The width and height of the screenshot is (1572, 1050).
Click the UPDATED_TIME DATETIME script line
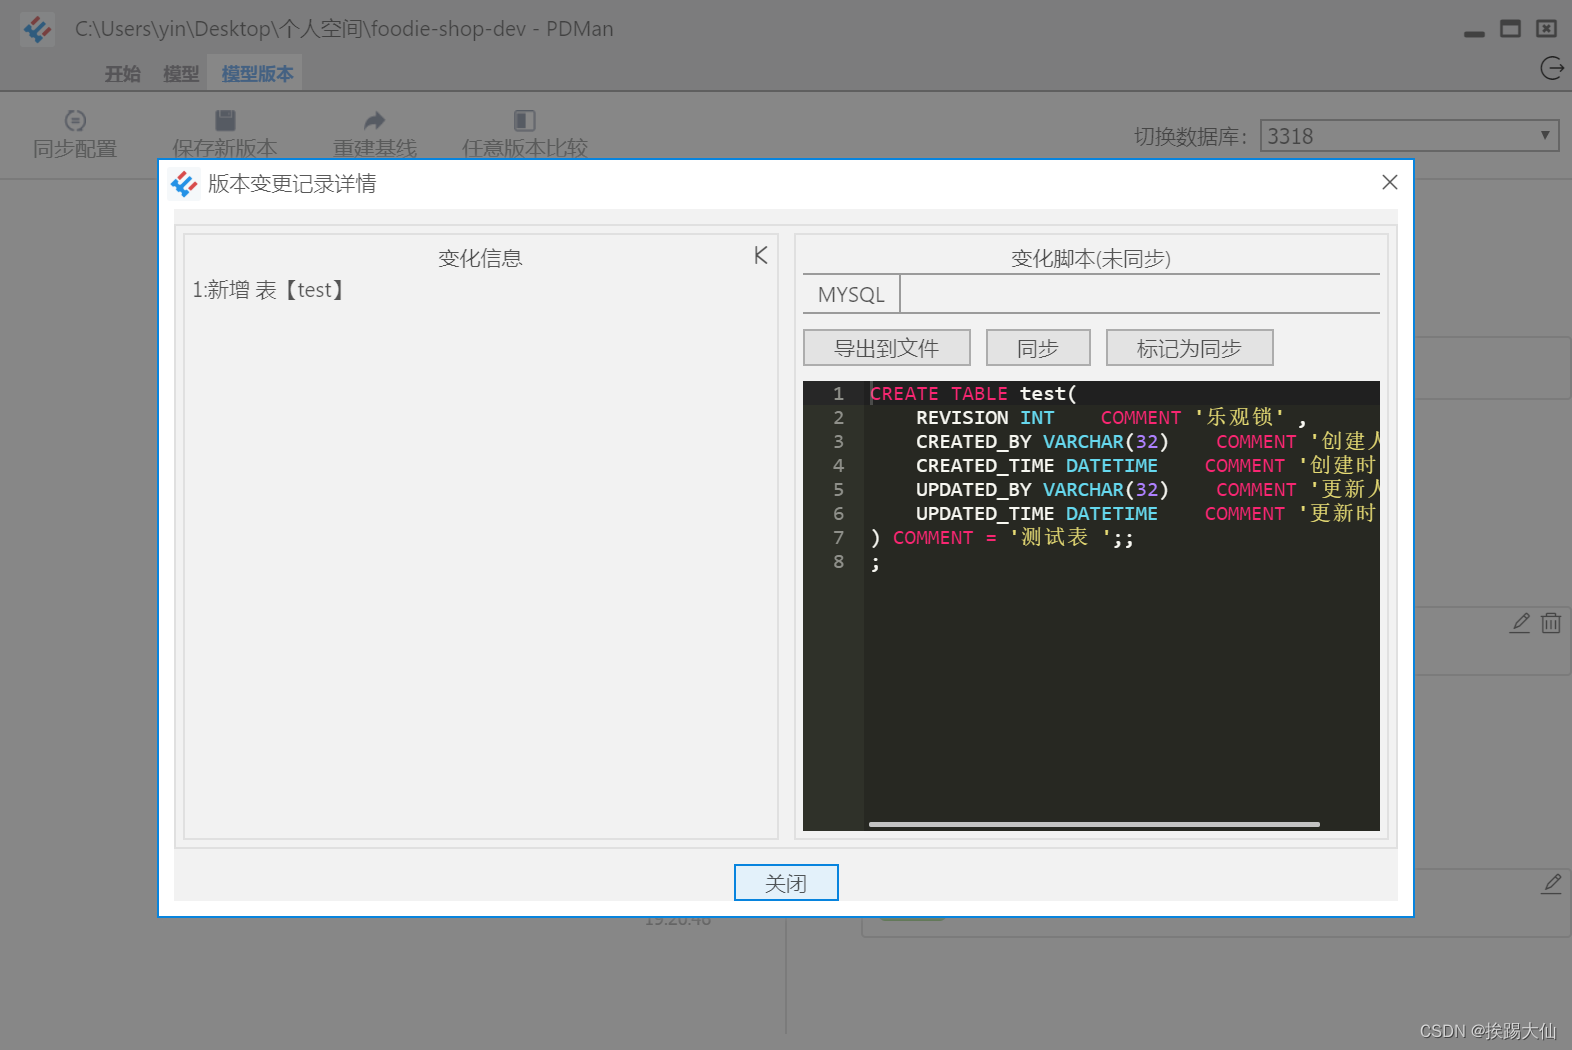[1147, 514]
